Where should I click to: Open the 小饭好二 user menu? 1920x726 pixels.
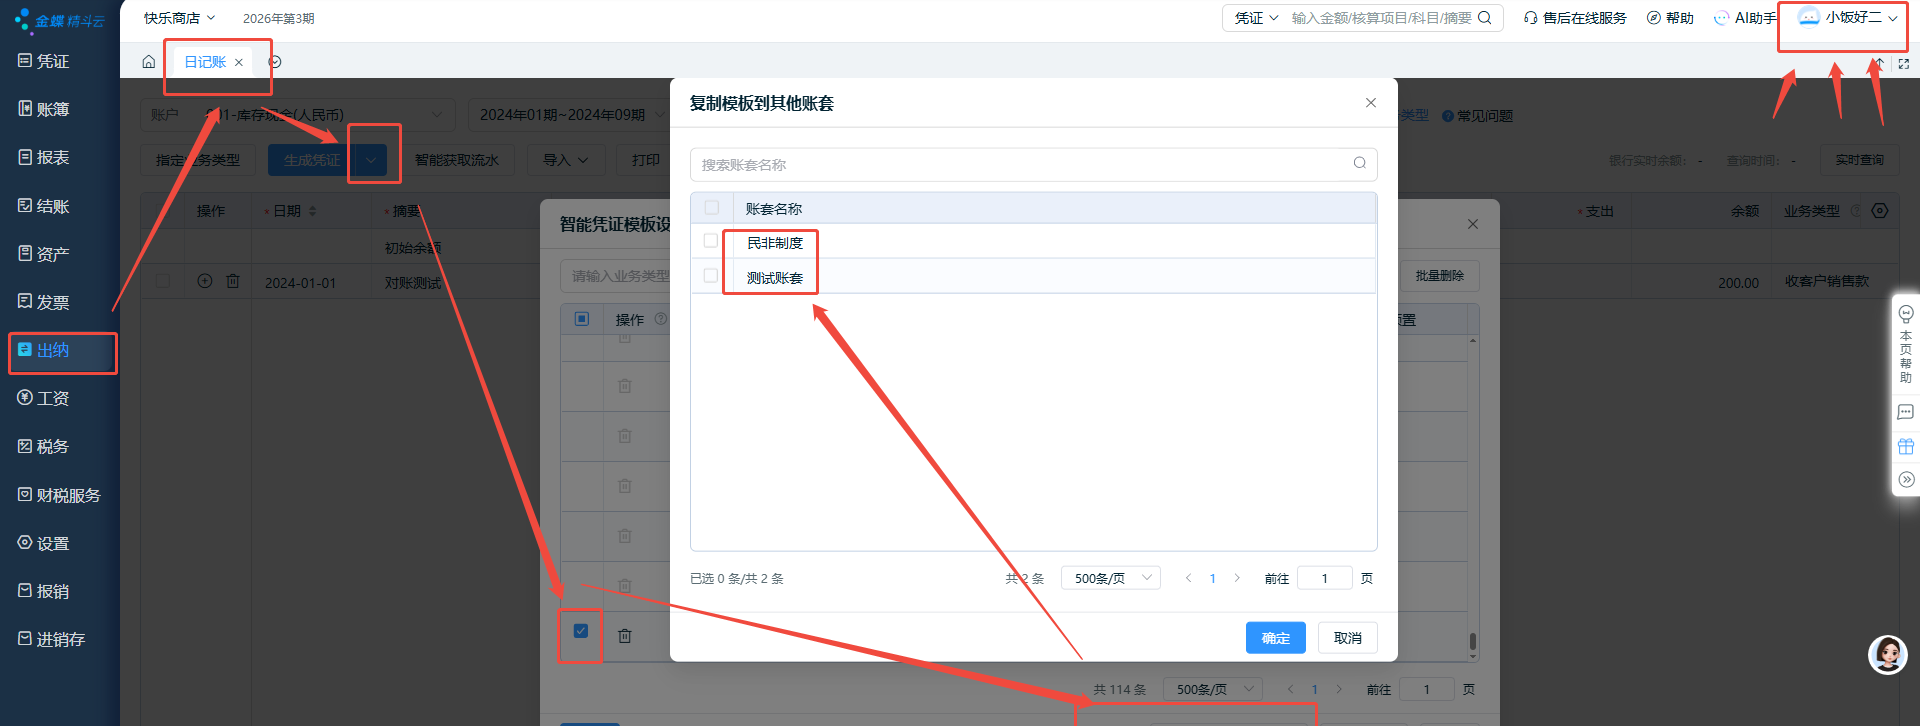click(1848, 18)
